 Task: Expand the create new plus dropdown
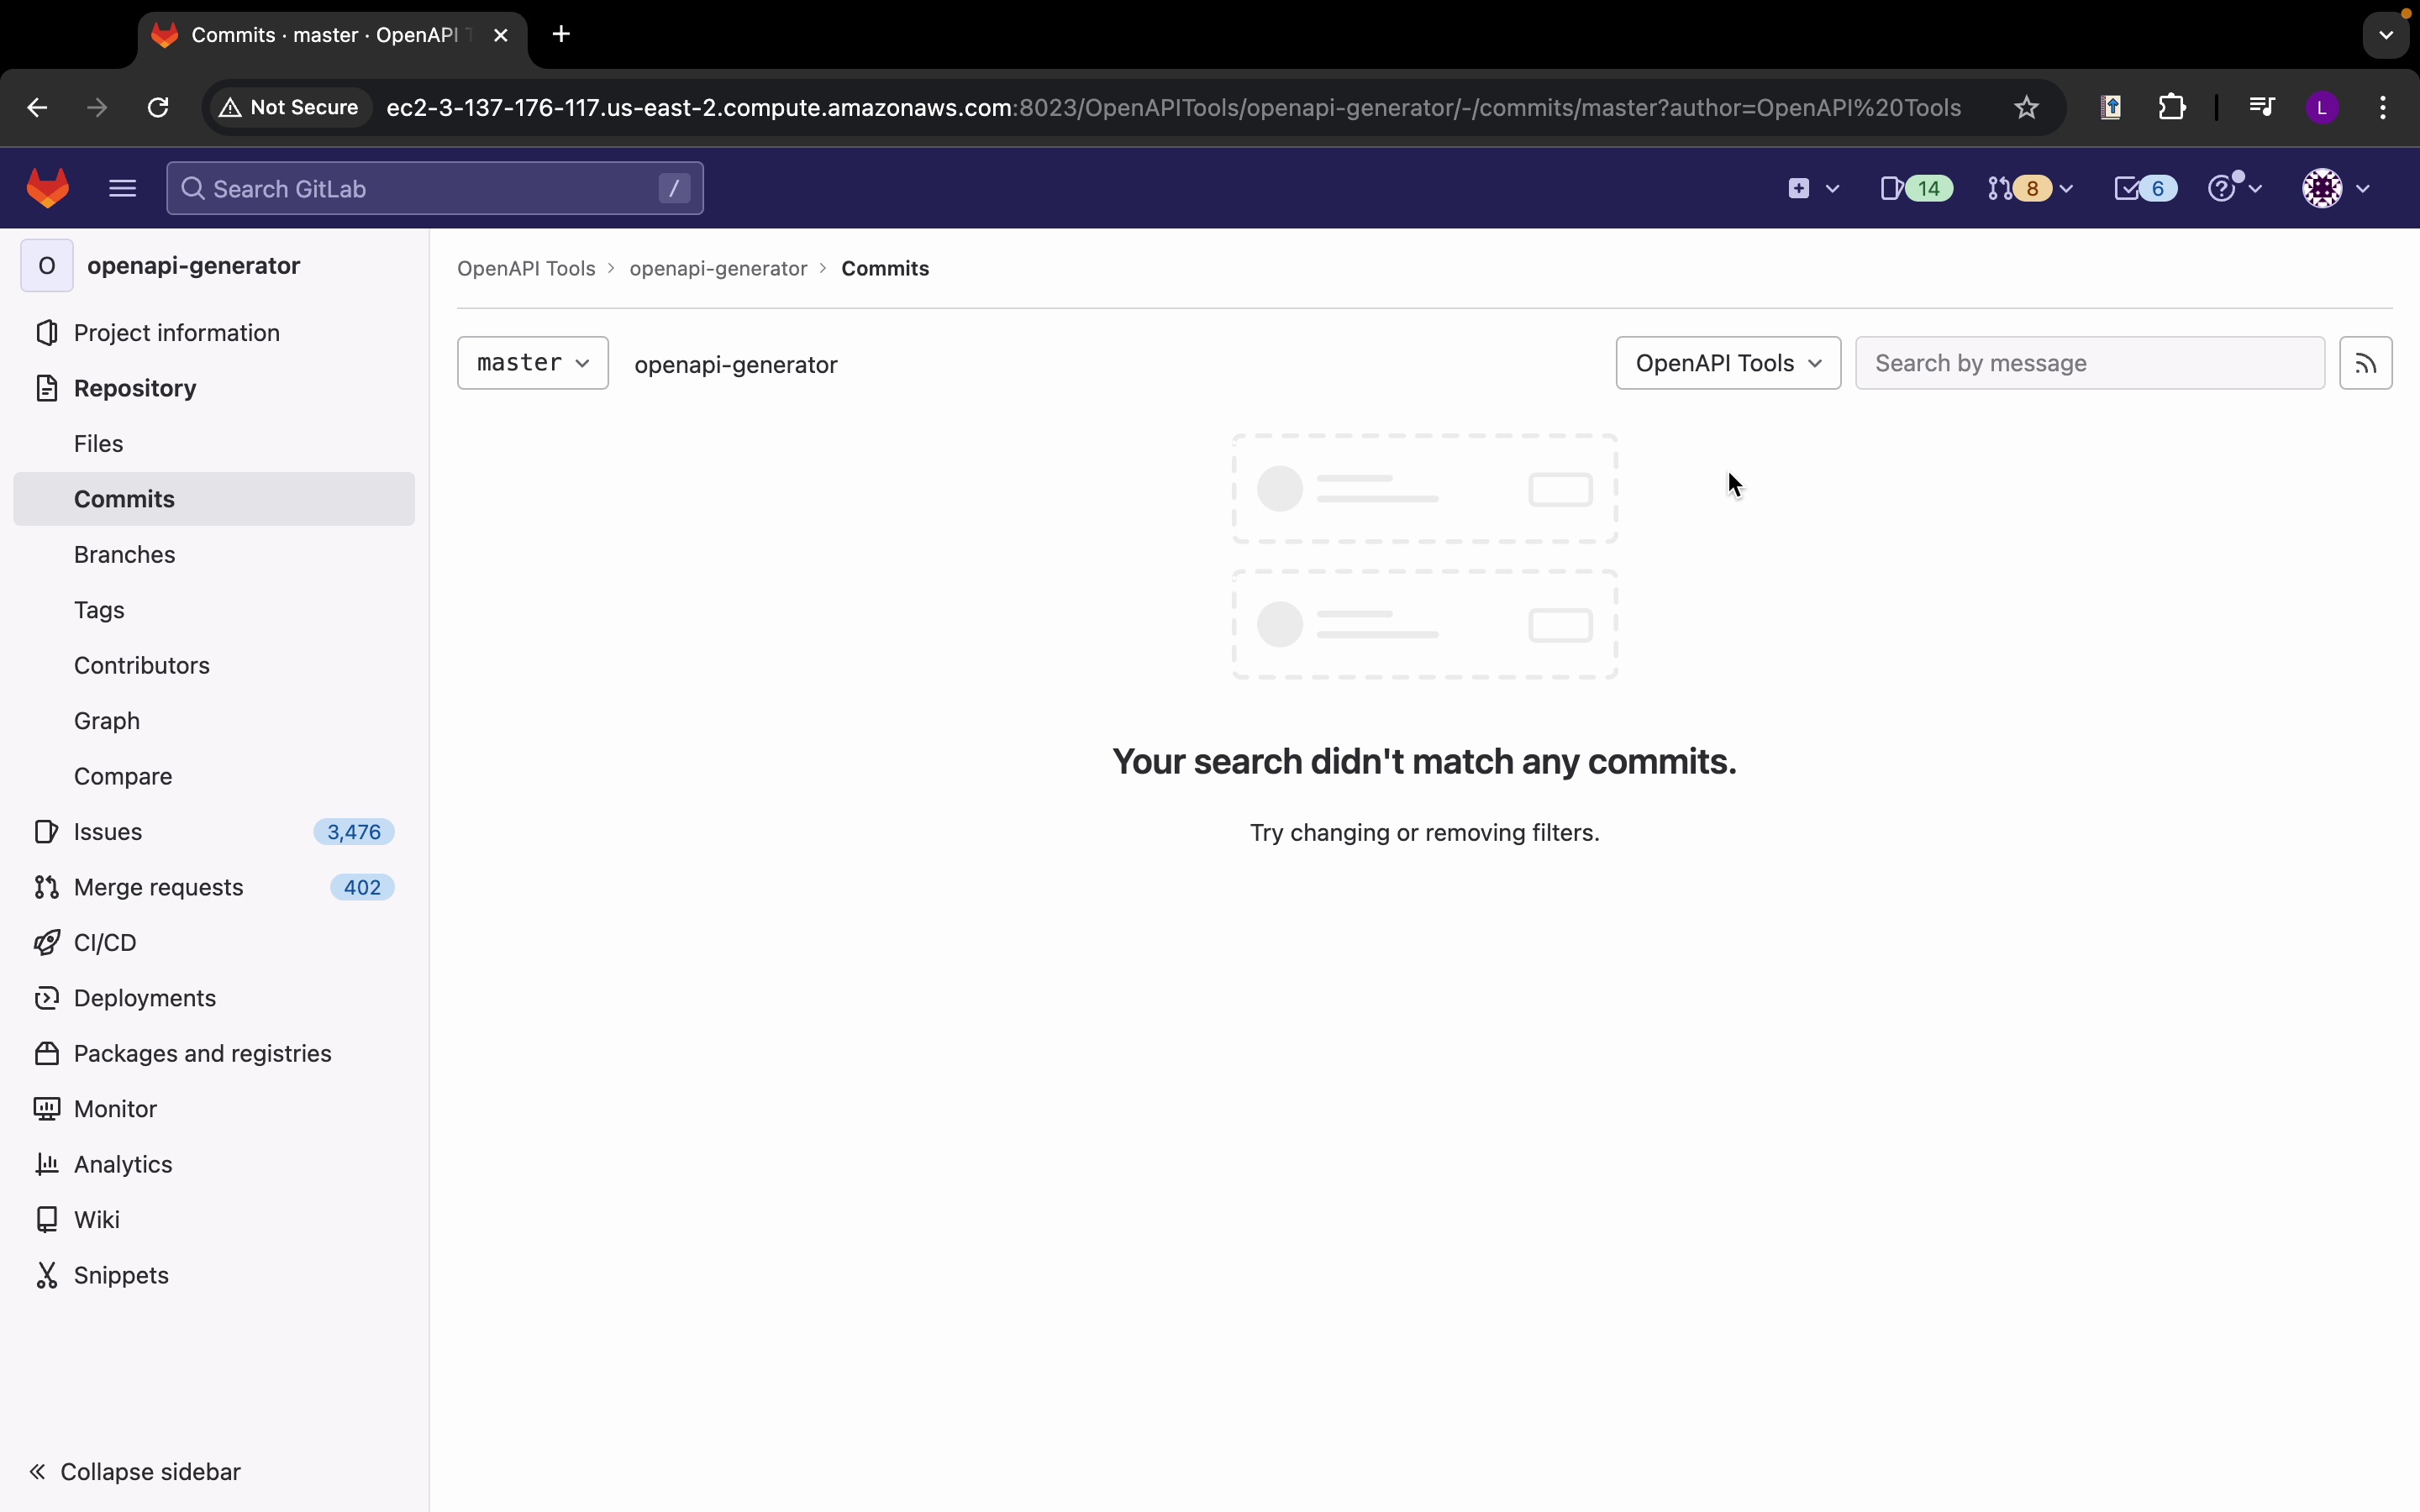pos(1811,189)
